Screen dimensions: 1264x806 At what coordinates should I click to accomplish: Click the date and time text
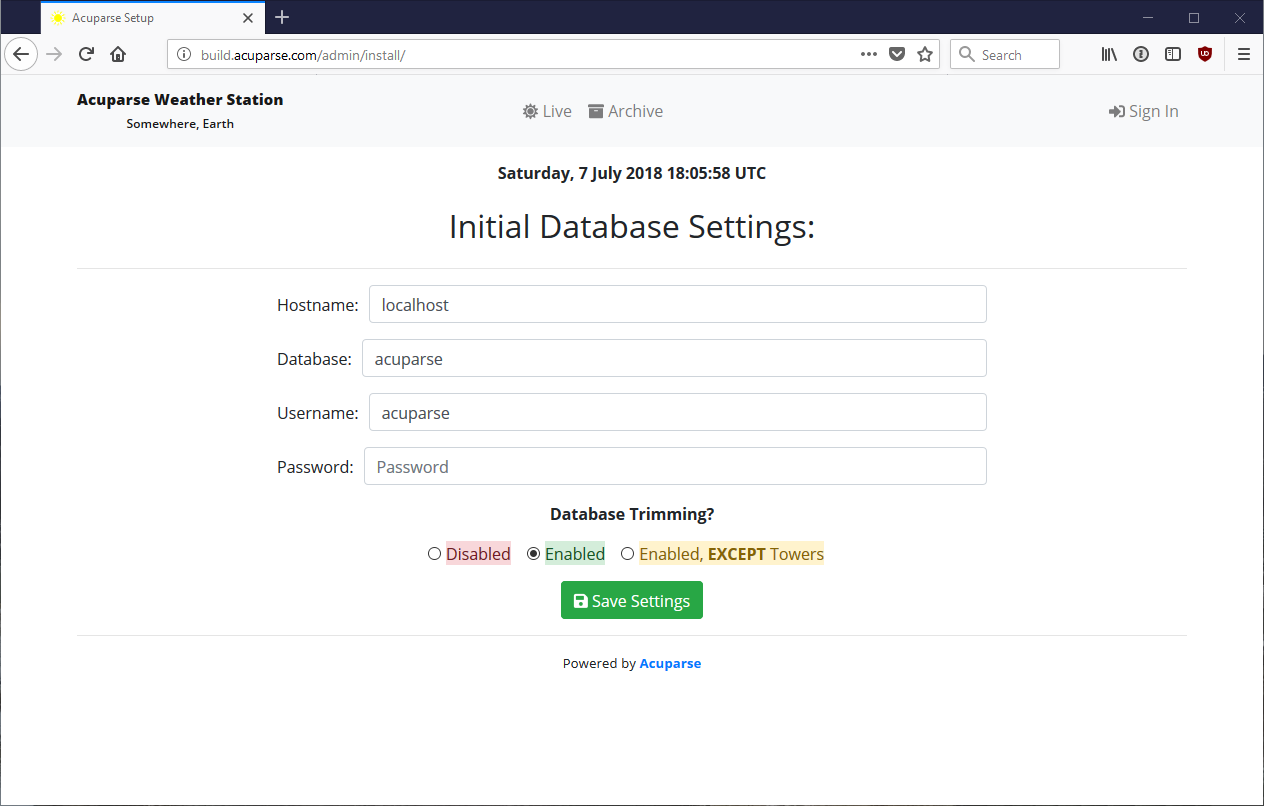(x=632, y=173)
